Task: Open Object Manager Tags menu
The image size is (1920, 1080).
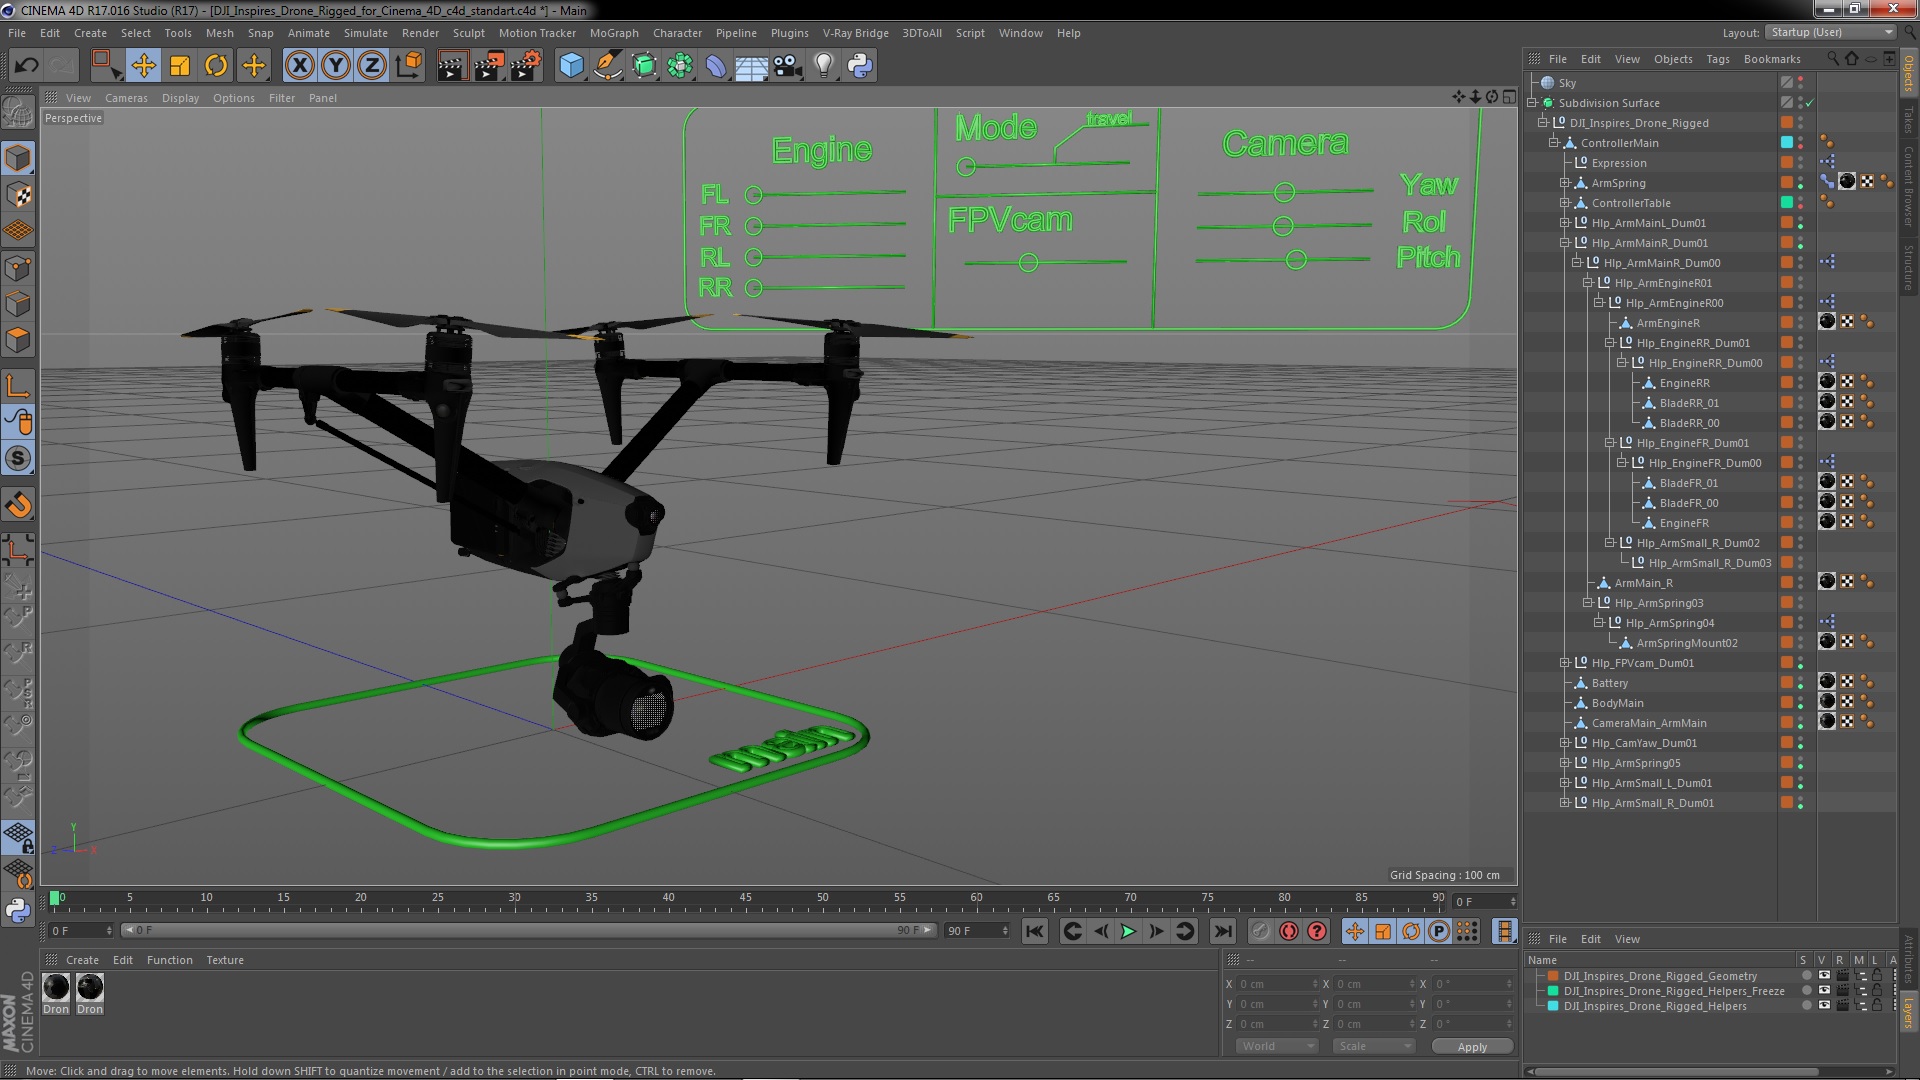Action: click(1717, 59)
